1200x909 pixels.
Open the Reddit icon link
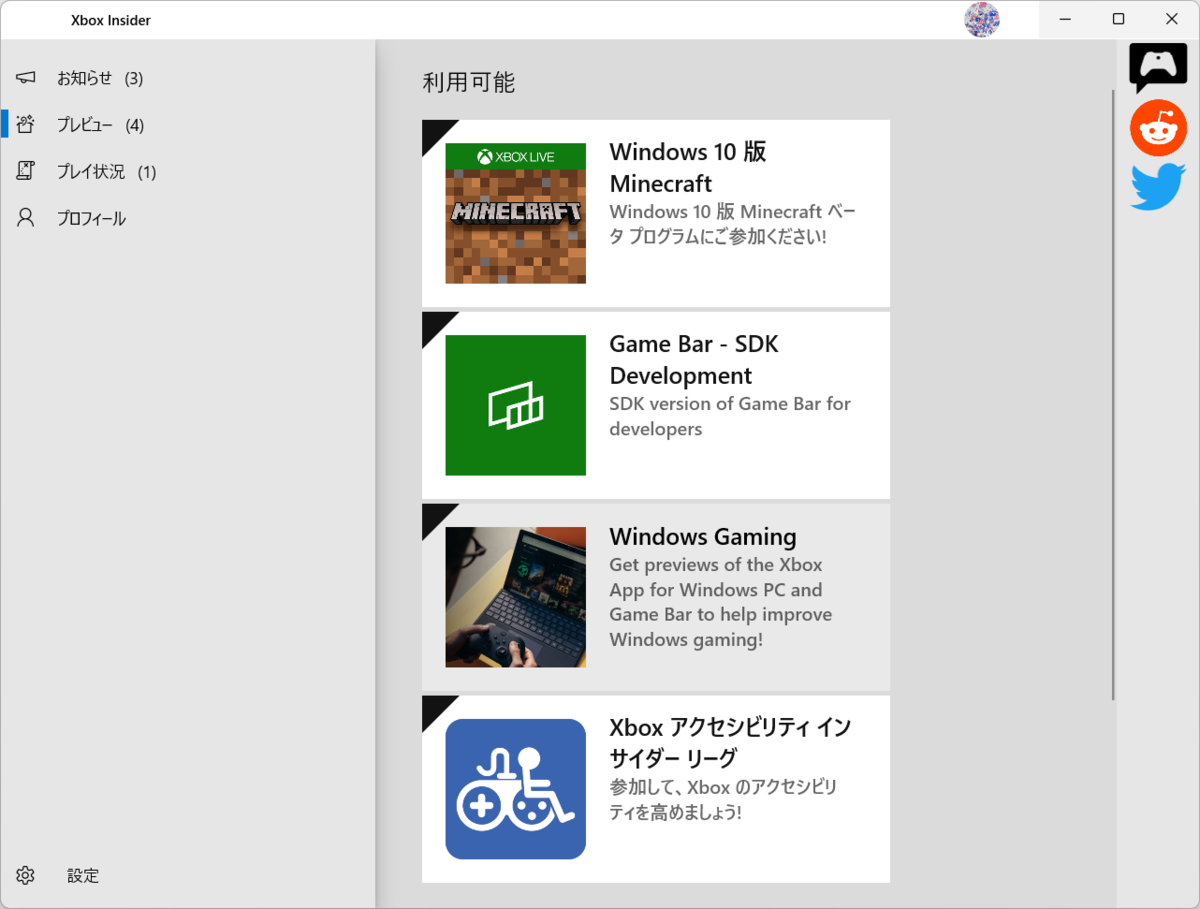pos(1158,128)
